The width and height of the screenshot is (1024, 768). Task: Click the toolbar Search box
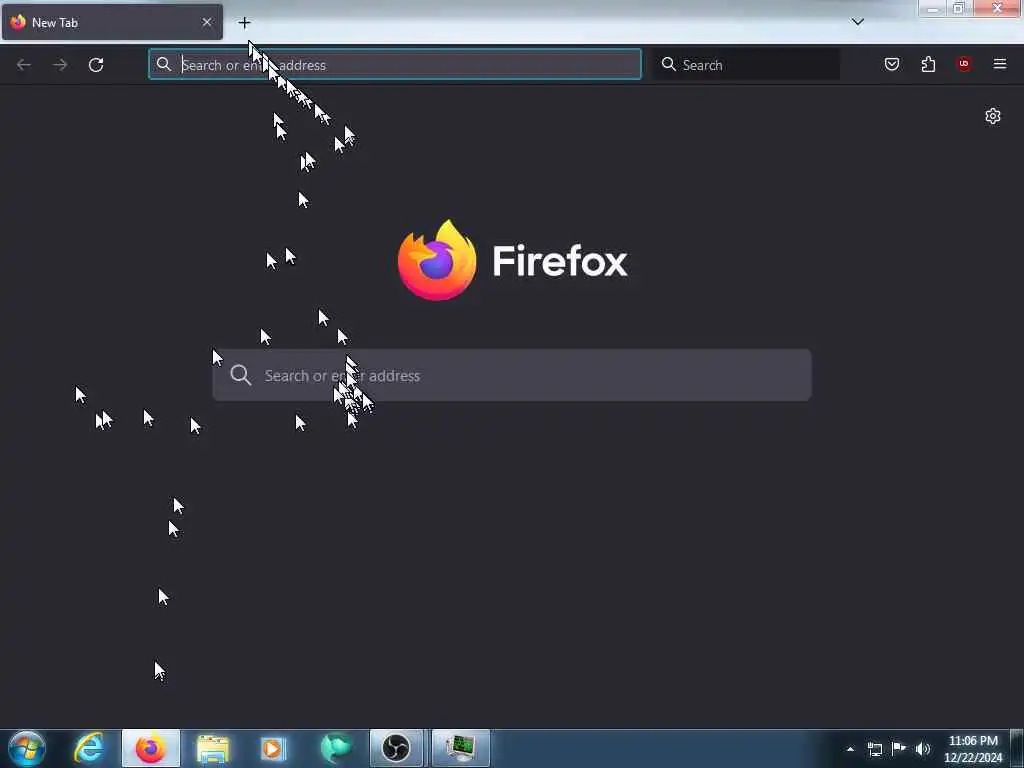click(x=746, y=65)
